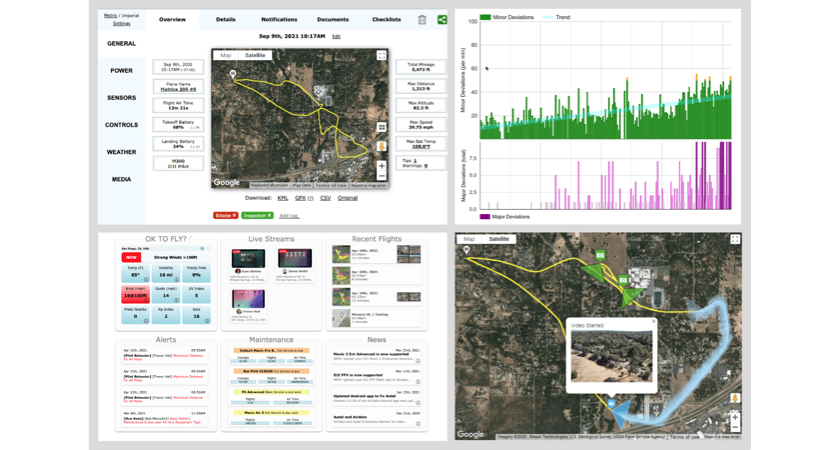Select WEATHER in the side menu
Viewport: 840px width, 450px height.
click(x=122, y=152)
